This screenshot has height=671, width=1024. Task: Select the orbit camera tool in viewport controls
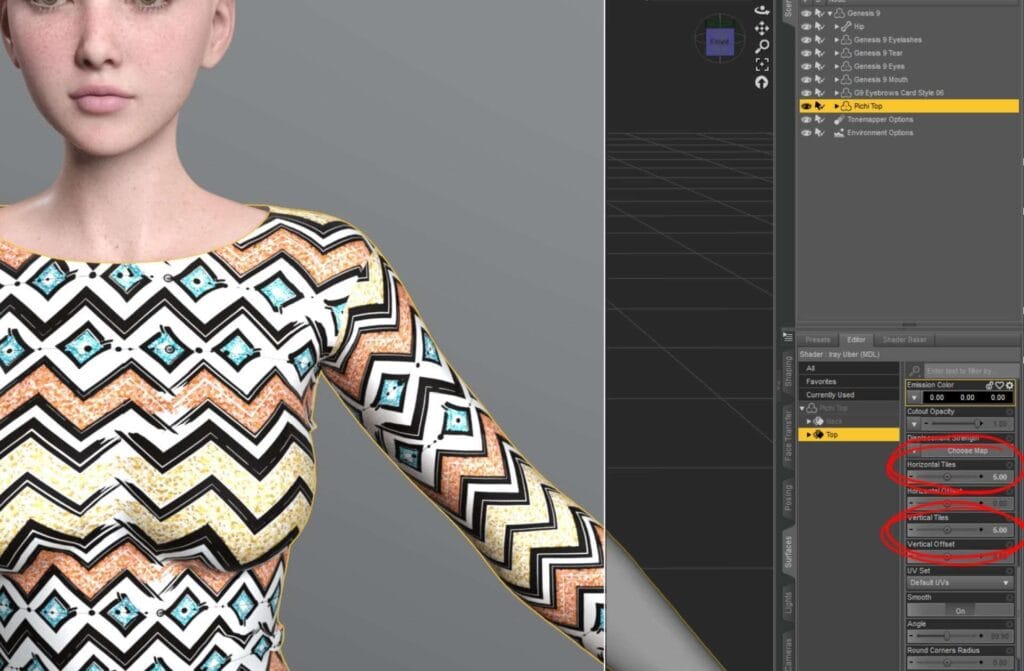tap(761, 9)
